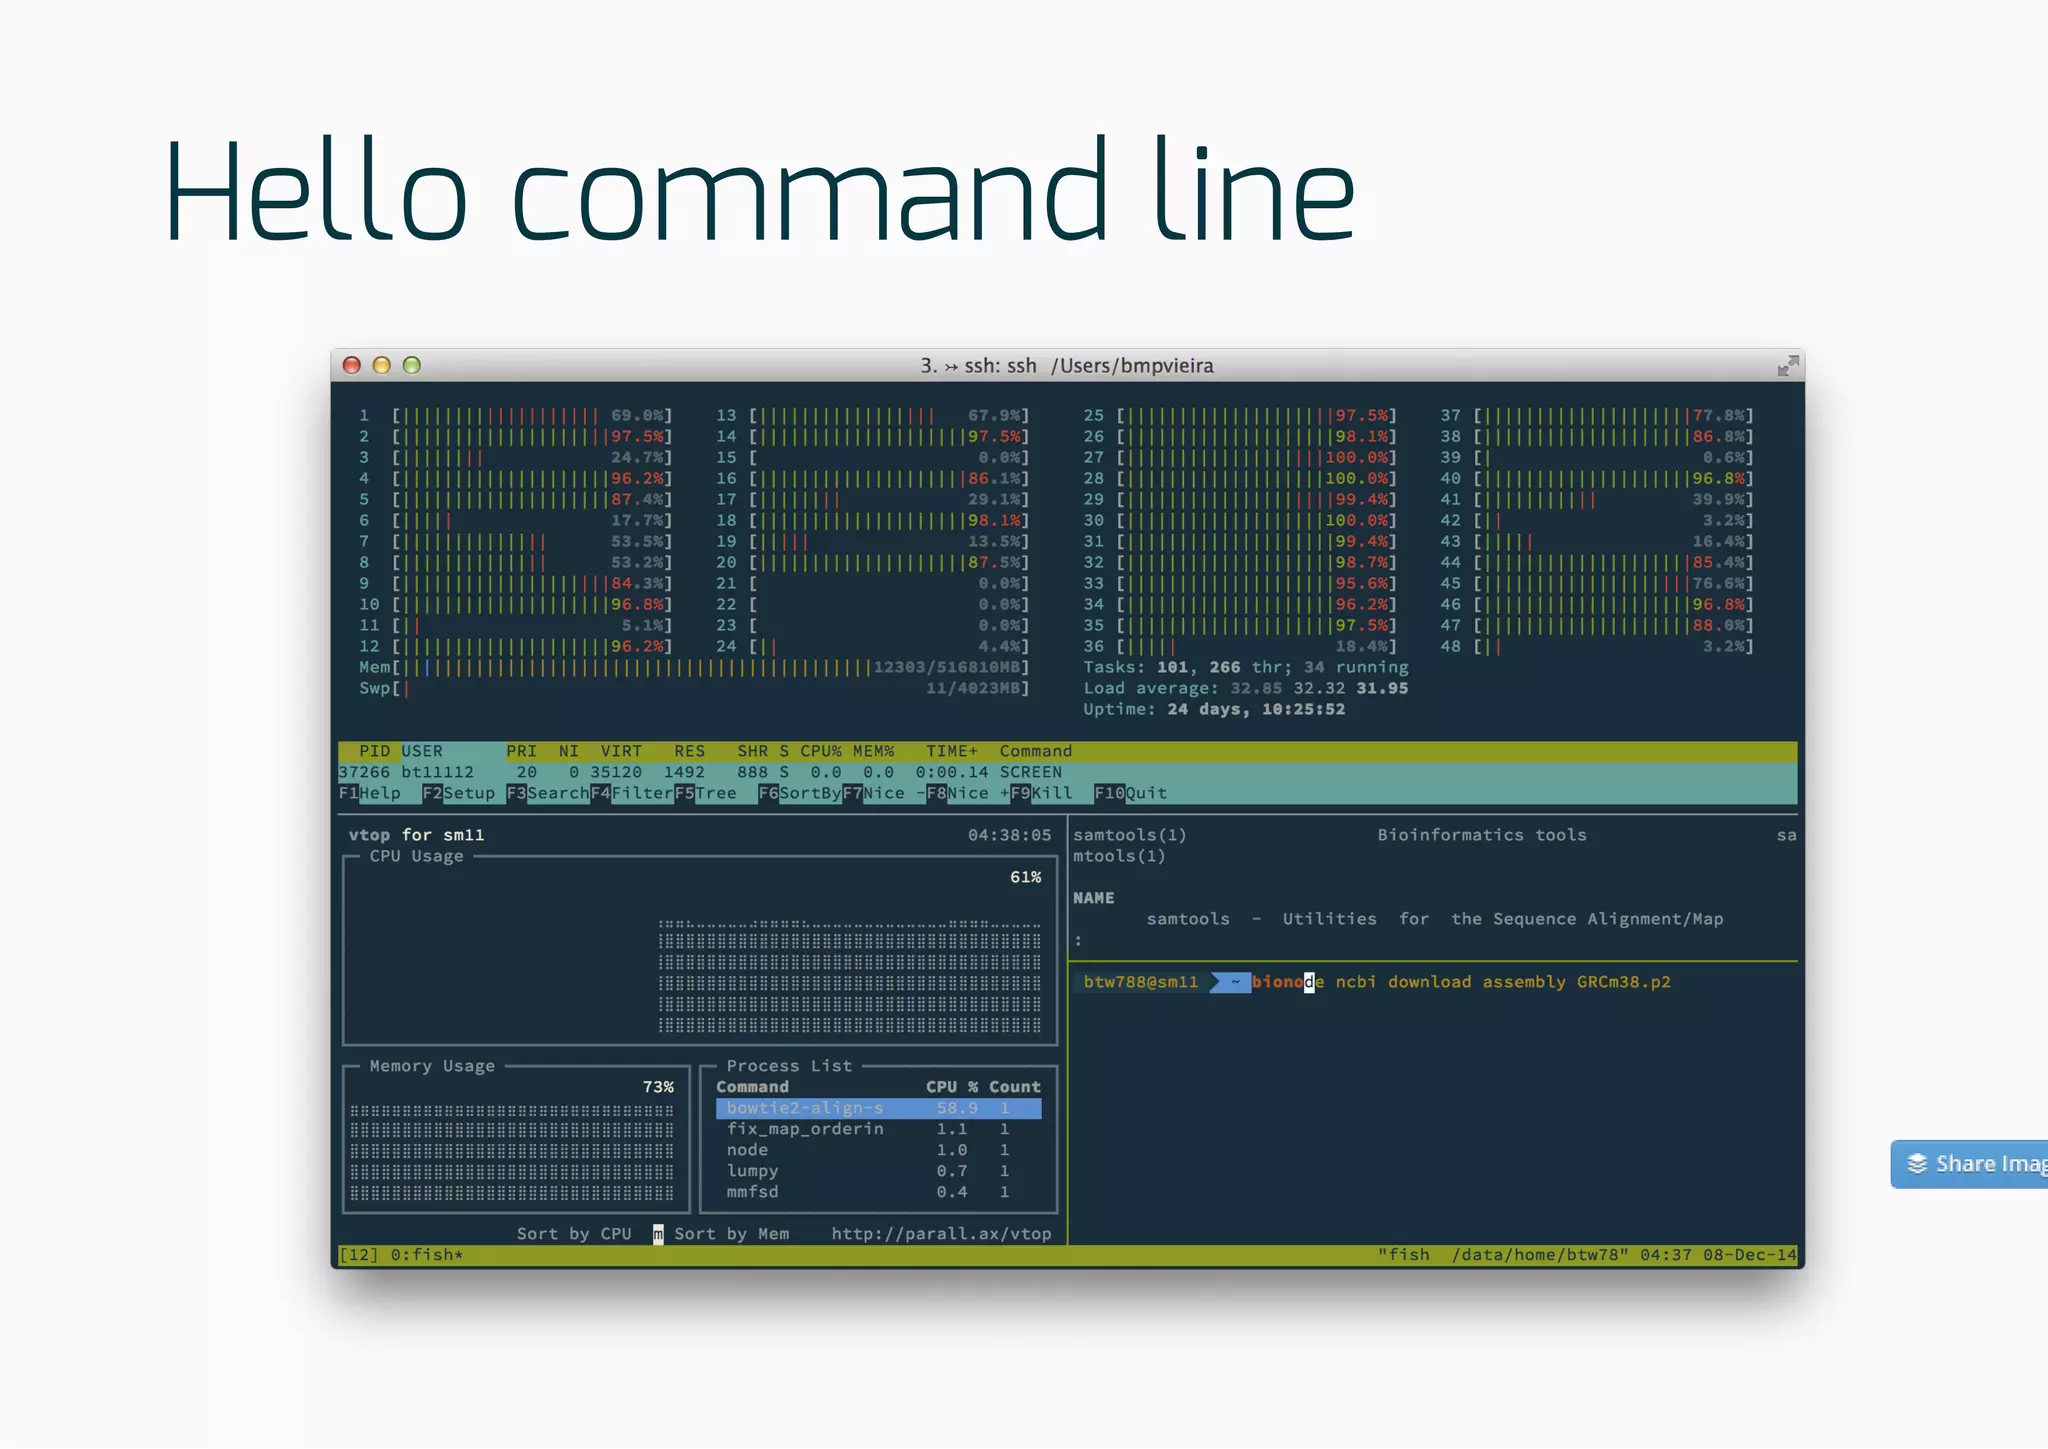2048x1449 pixels.
Task: Click the Mem usage bar in htop
Action: point(694,667)
